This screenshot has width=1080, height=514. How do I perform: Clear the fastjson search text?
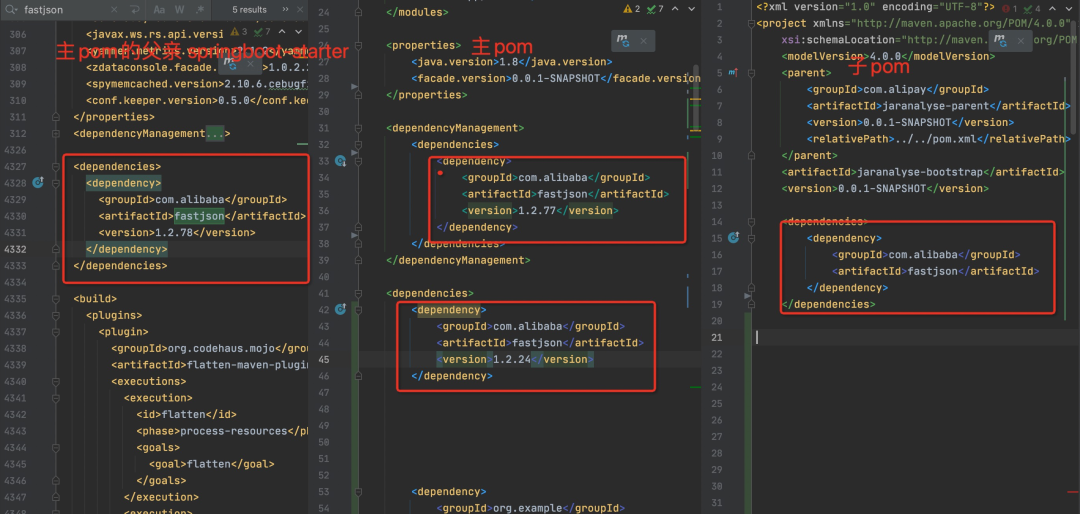[x=114, y=10]
